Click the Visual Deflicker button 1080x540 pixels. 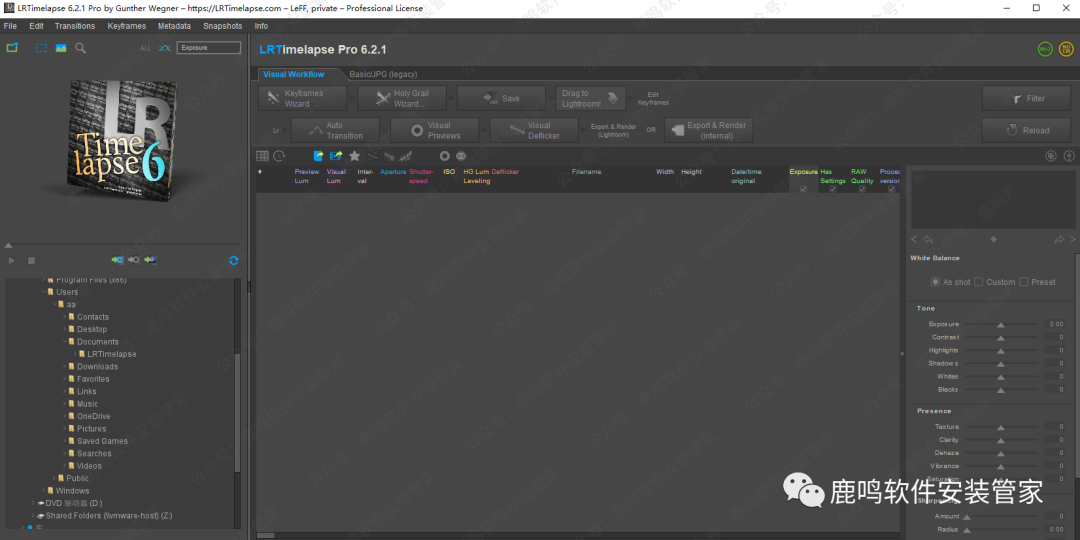pos(534,130)
